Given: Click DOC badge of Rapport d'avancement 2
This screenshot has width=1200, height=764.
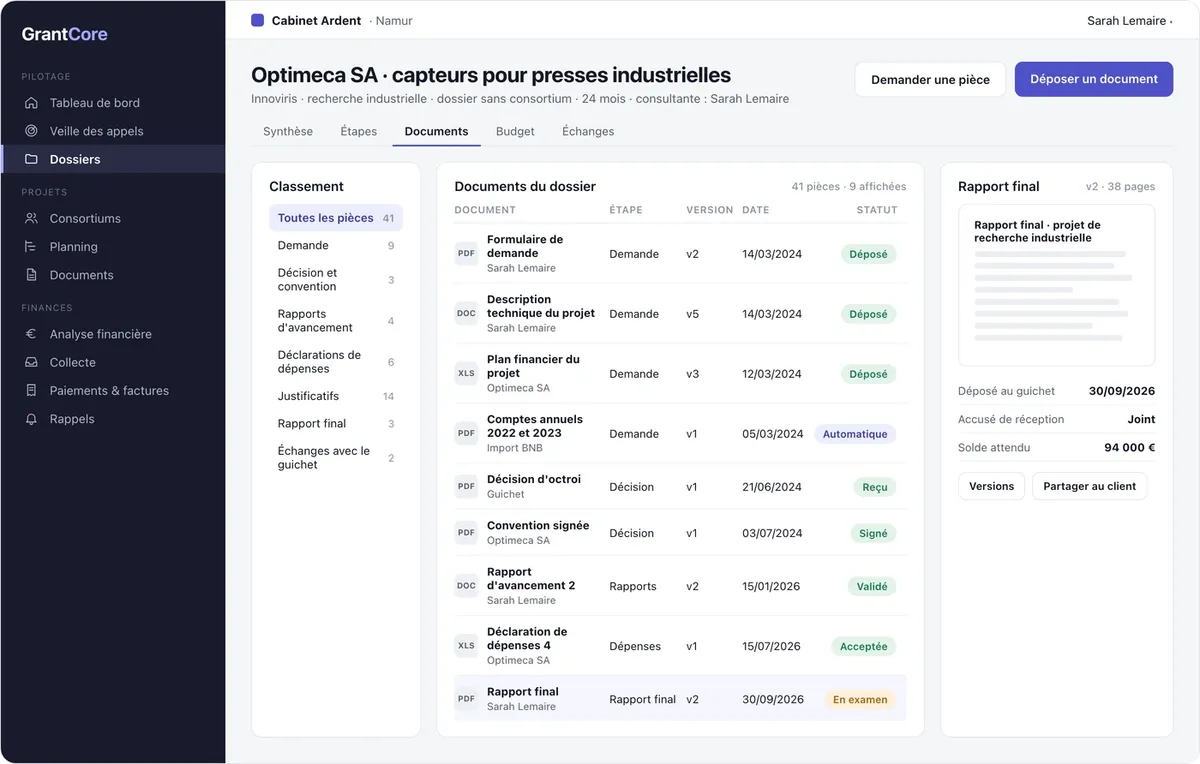Looking at the screenshot, I should (x=466, y=586).
